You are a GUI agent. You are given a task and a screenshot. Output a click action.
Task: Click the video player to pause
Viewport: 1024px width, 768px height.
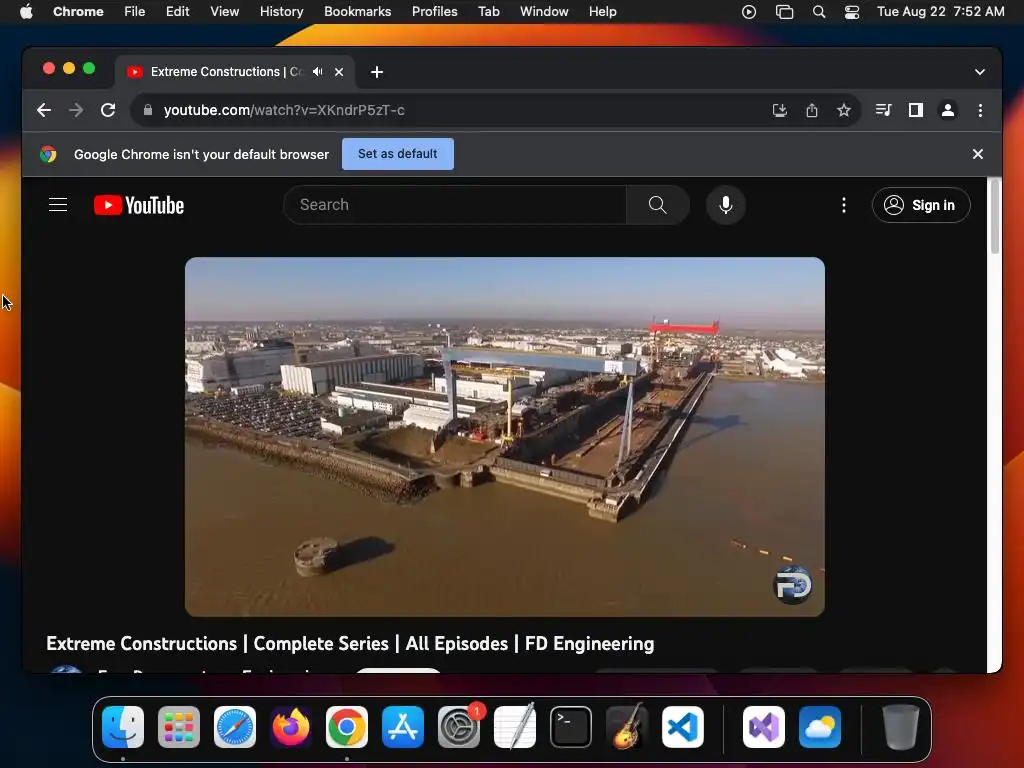pos(505,436)
